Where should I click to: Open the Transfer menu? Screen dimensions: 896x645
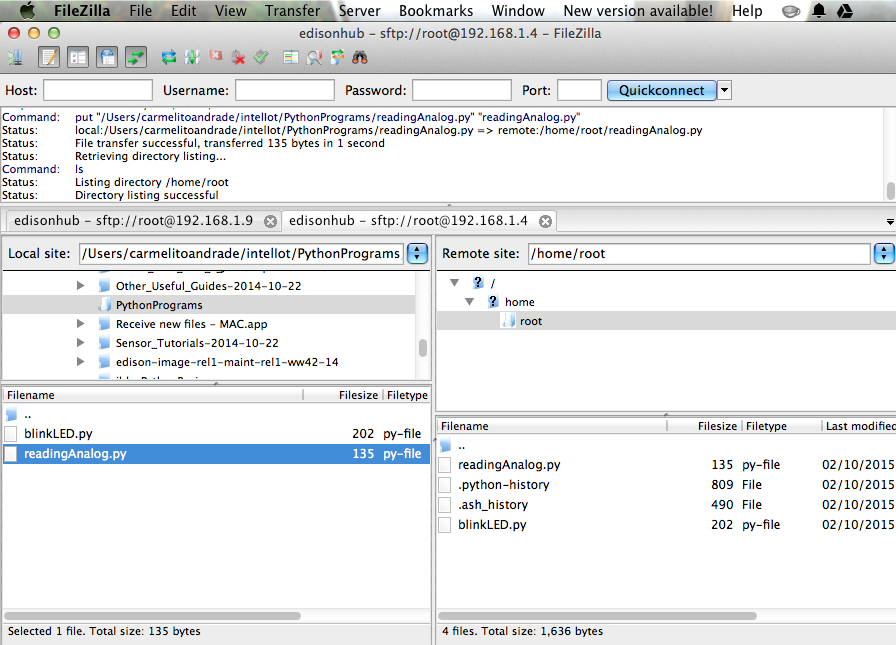point(292,10)
